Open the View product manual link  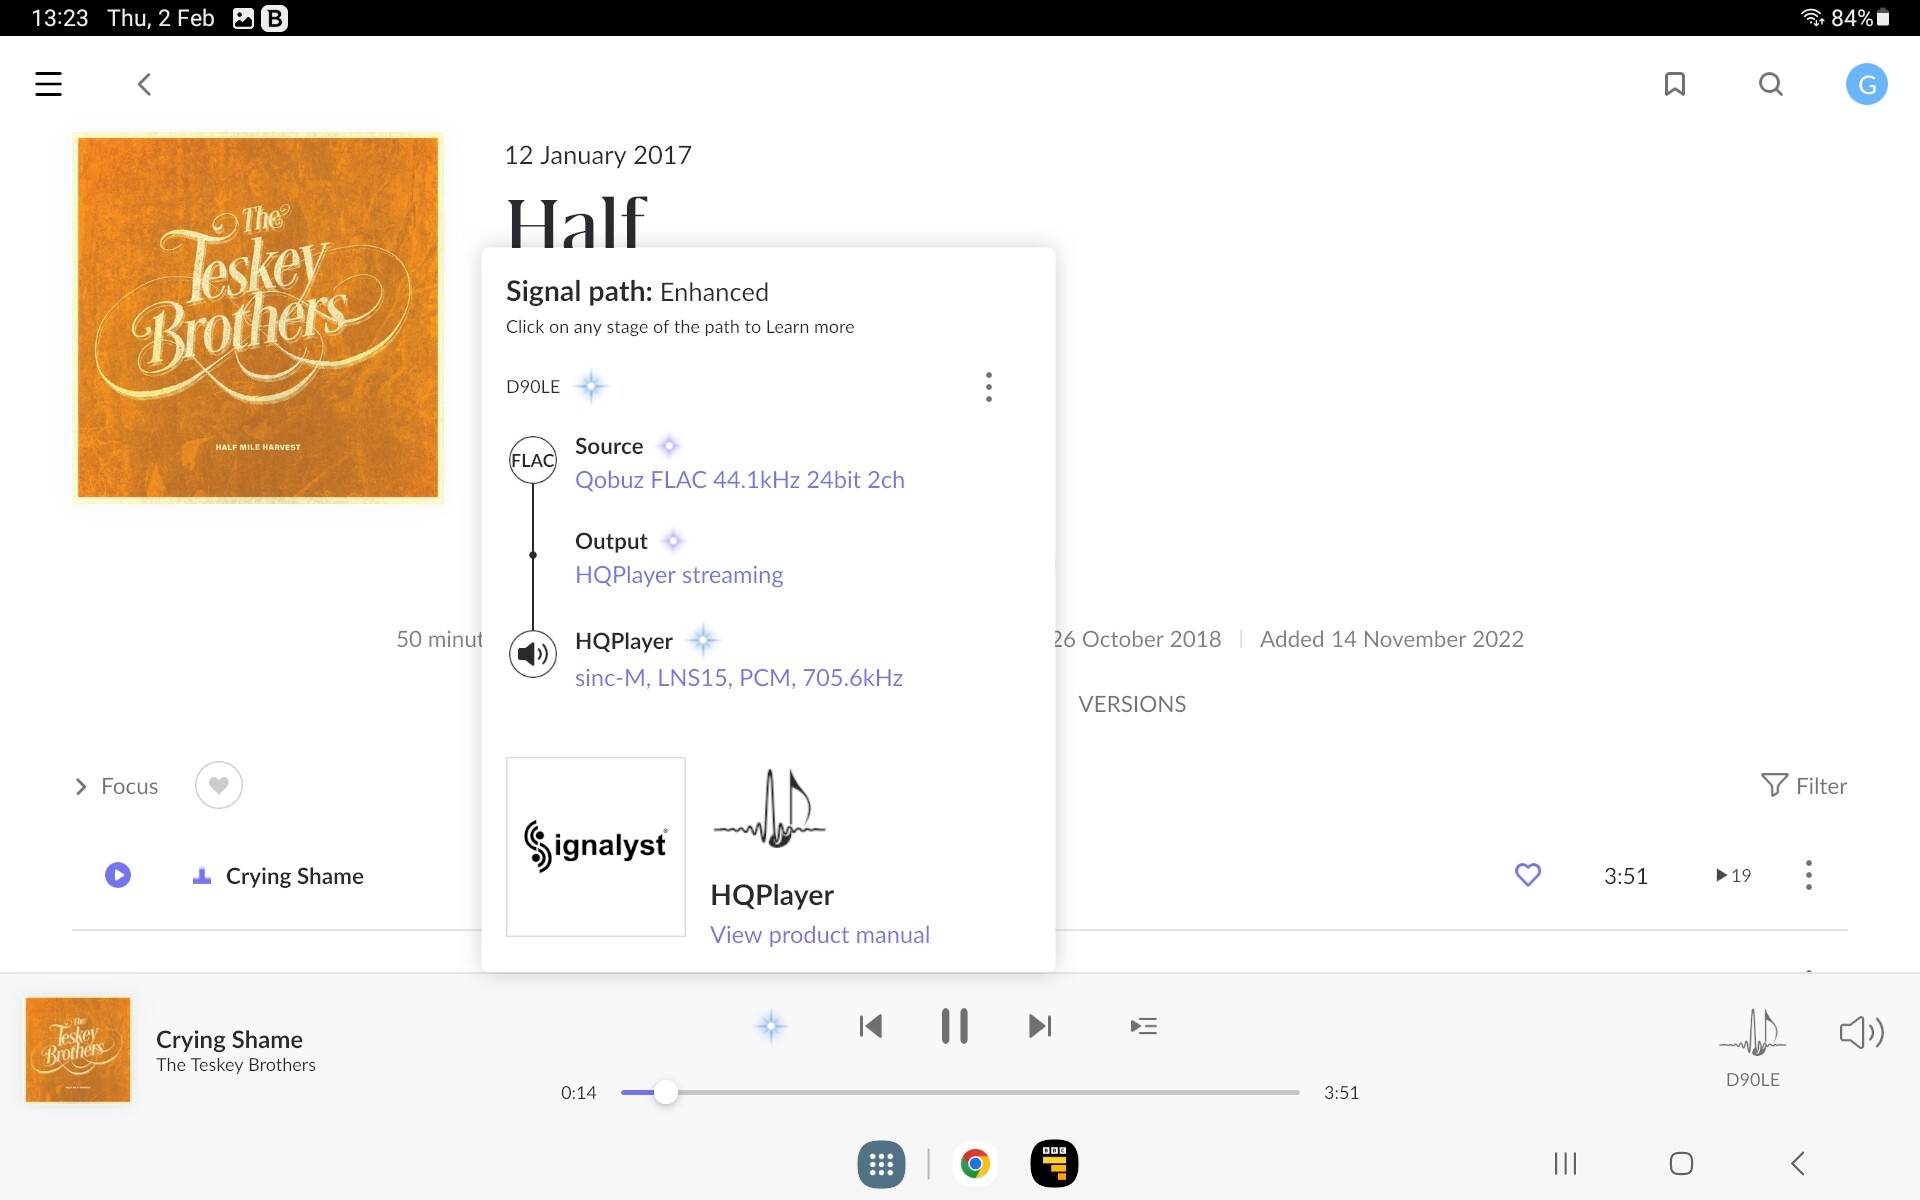(x=819, y=935)
